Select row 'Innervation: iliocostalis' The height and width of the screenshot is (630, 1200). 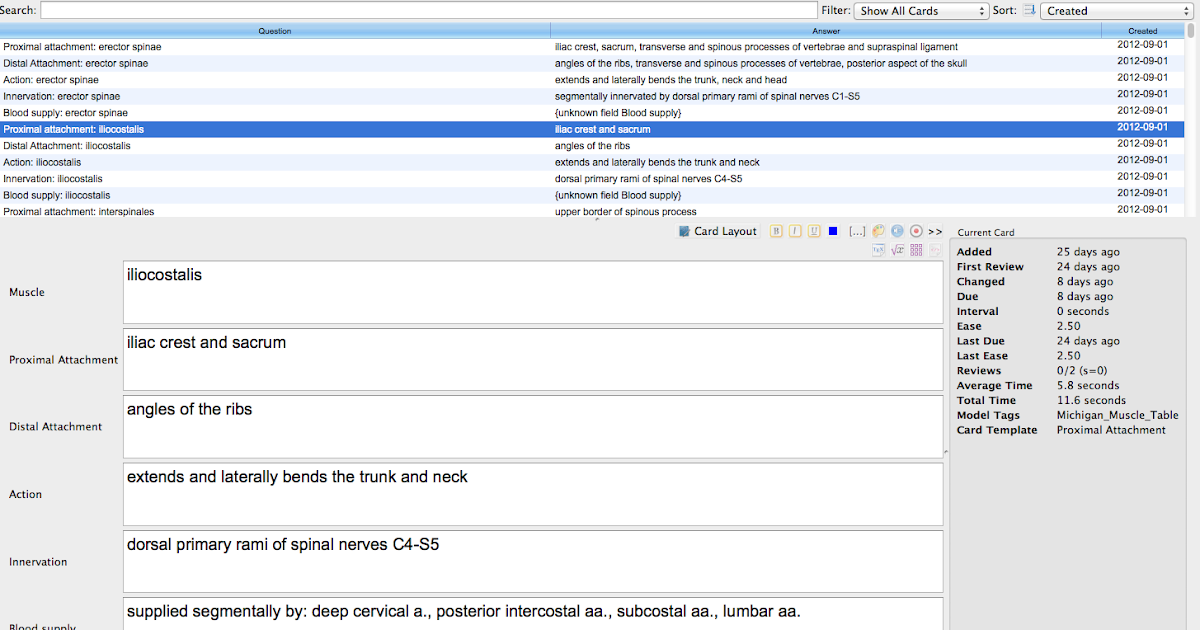click(592, 179)
